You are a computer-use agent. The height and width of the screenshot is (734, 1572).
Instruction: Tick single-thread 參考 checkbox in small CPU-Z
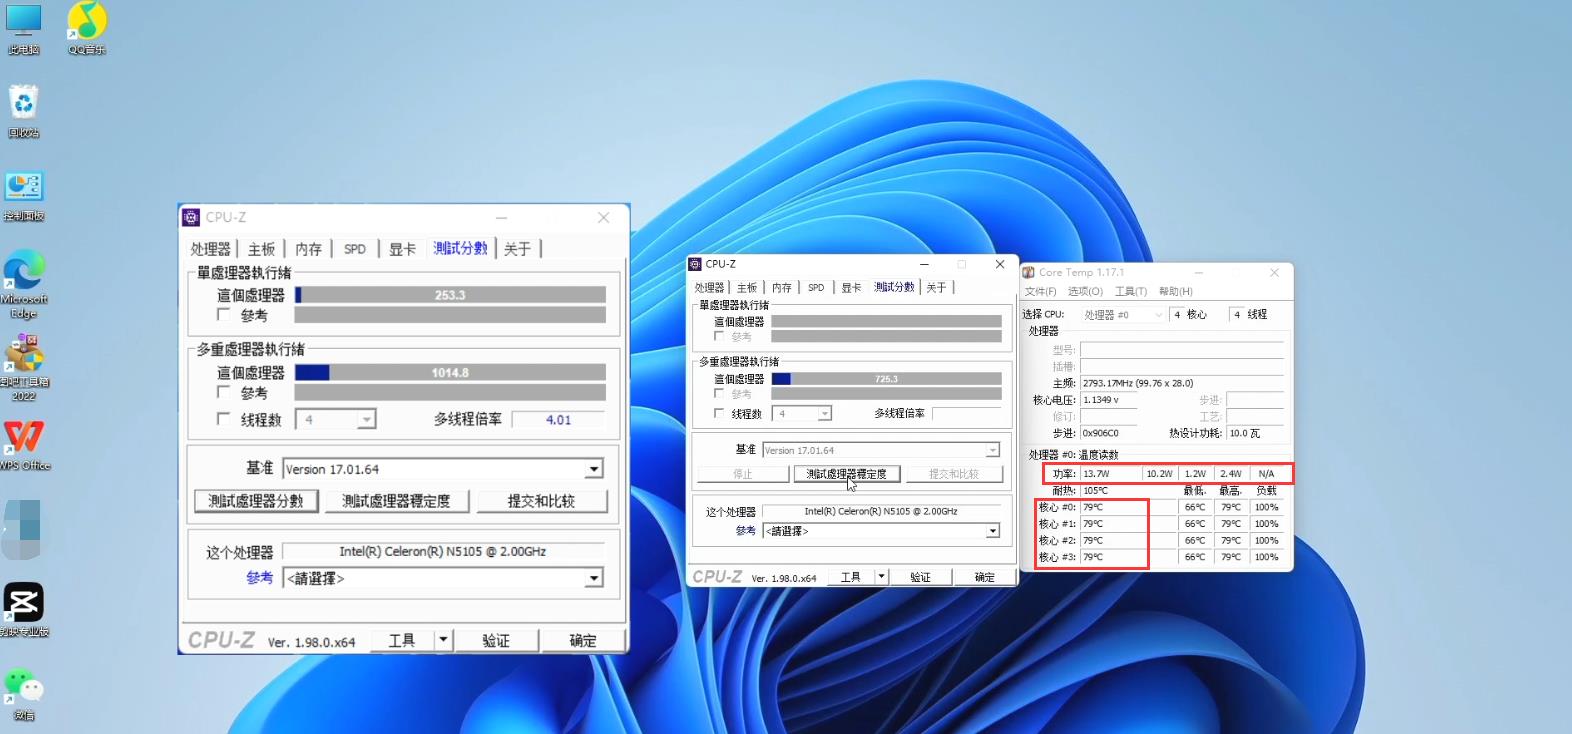(719, 336)
